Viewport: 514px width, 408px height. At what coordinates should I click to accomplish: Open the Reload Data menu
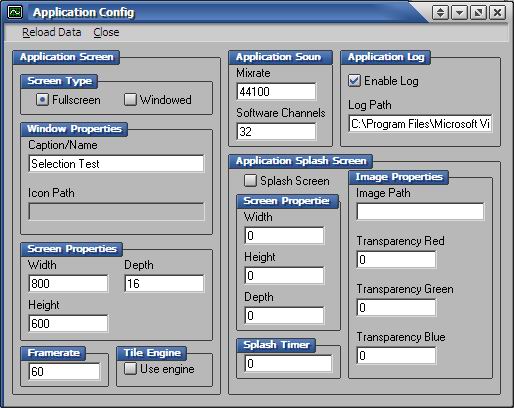pos(52,32)
